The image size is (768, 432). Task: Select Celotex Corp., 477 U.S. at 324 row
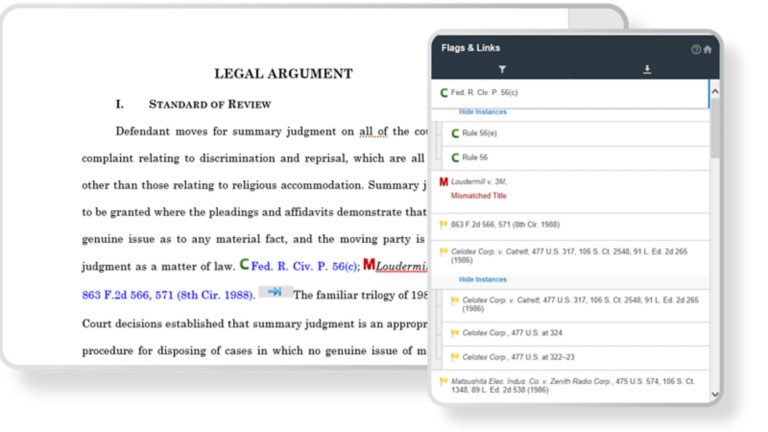point(576,334)
